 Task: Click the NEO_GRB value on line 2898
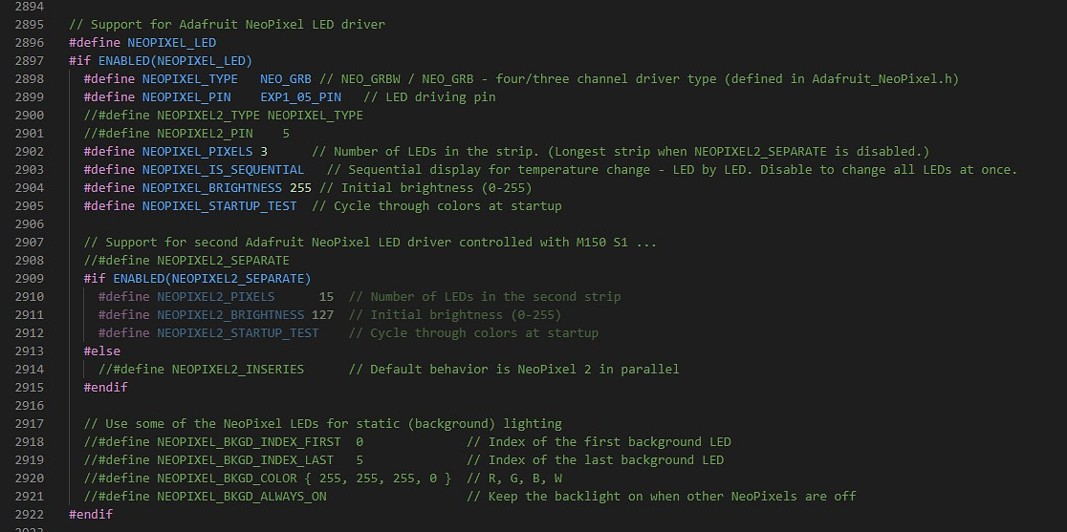[x=285, y=79]
